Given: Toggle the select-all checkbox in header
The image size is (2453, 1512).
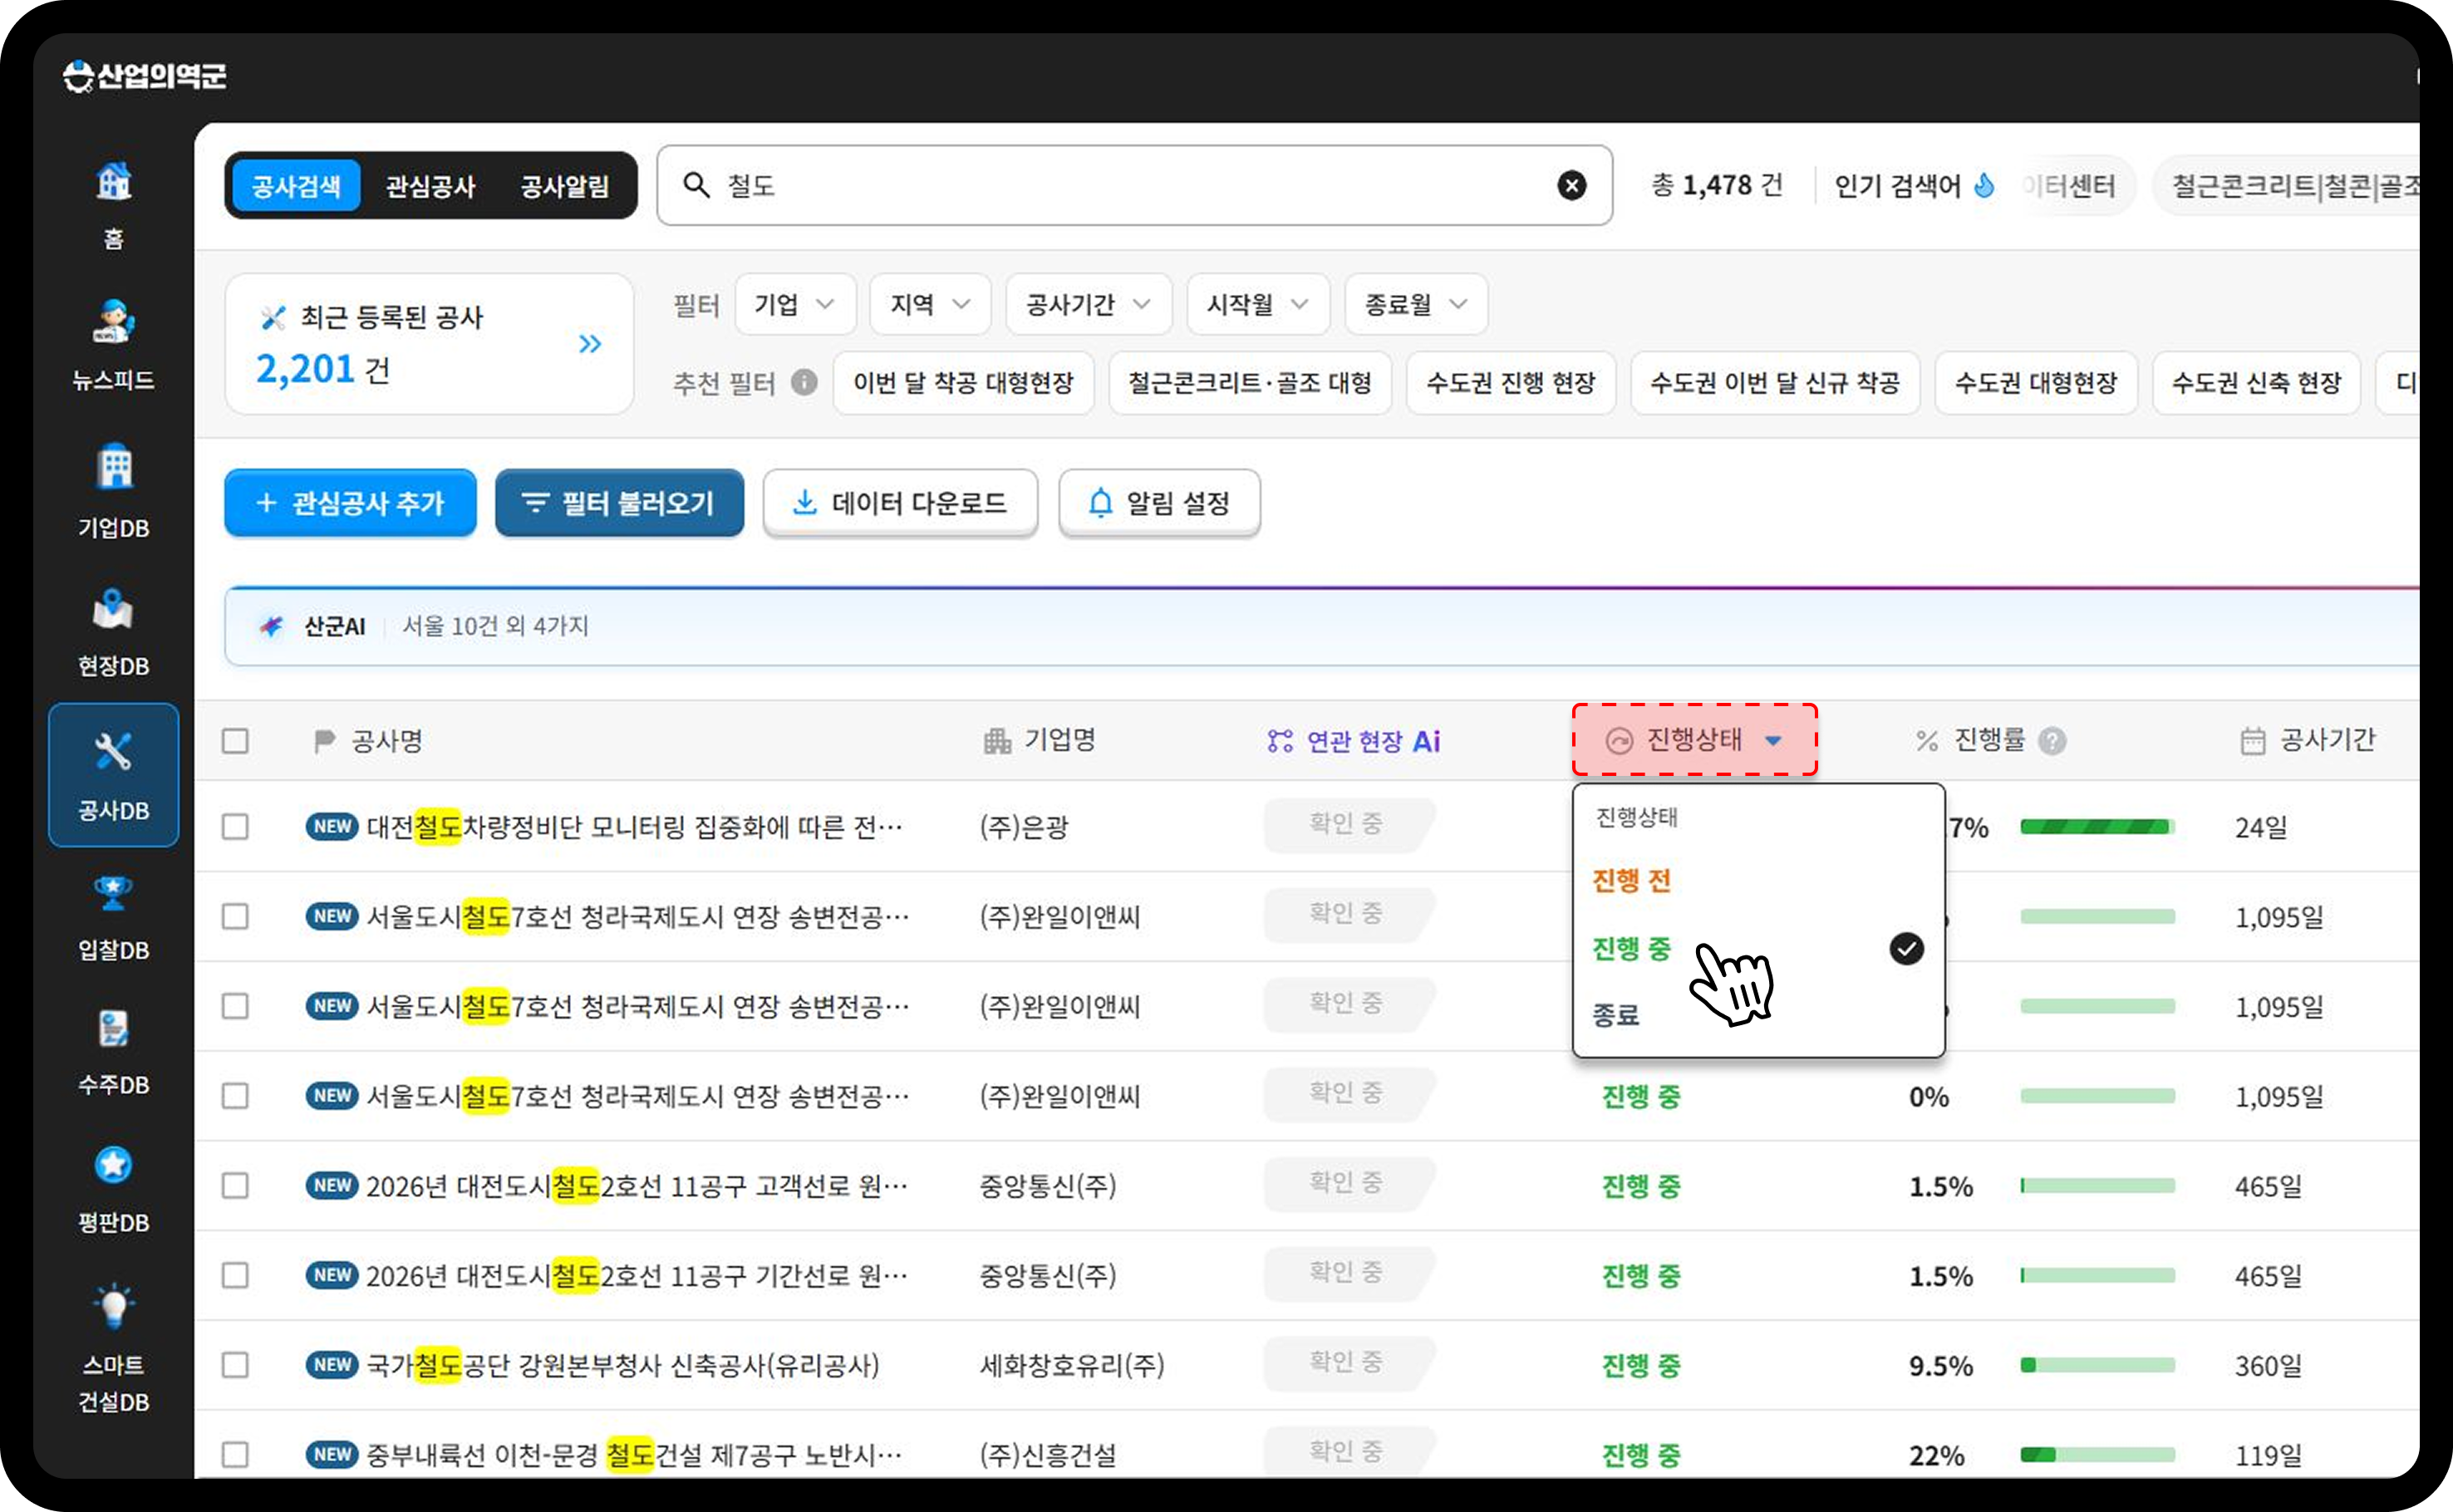Looking at the screenshot, I should (235, 741).
